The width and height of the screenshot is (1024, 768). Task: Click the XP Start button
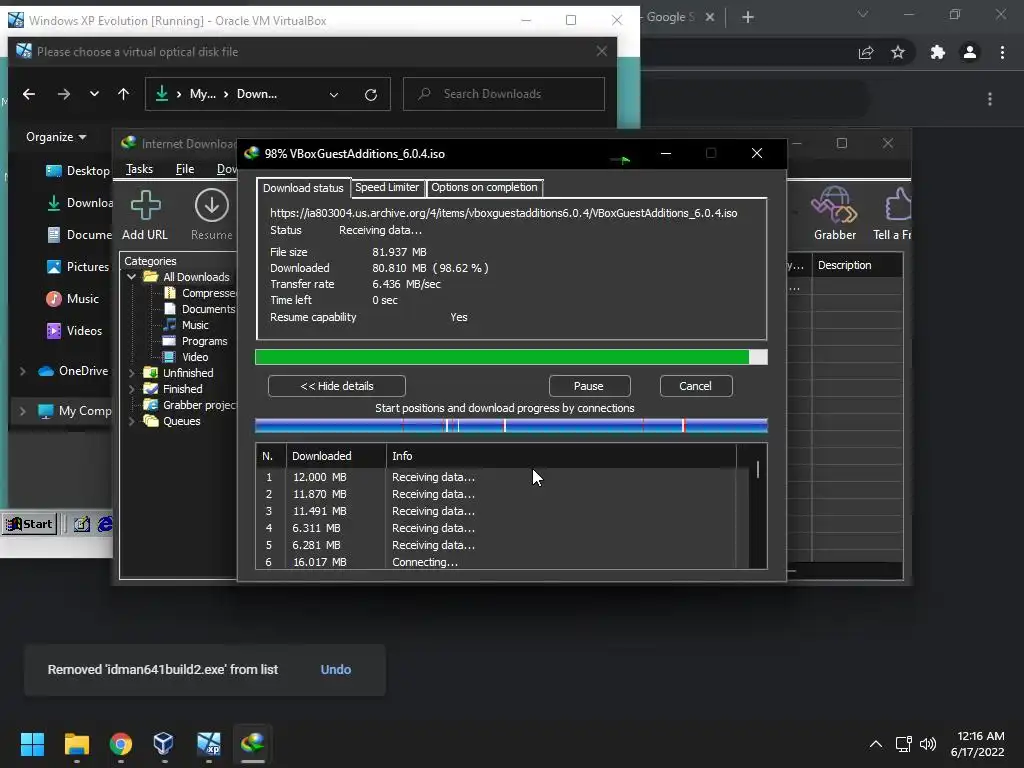click(x=29, y=524)
